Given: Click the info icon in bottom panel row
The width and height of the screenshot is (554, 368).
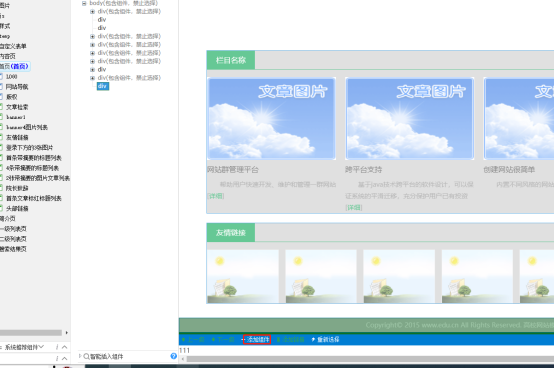Looking at the screenshot, I should pyautogui.click(x=57, y=358).
